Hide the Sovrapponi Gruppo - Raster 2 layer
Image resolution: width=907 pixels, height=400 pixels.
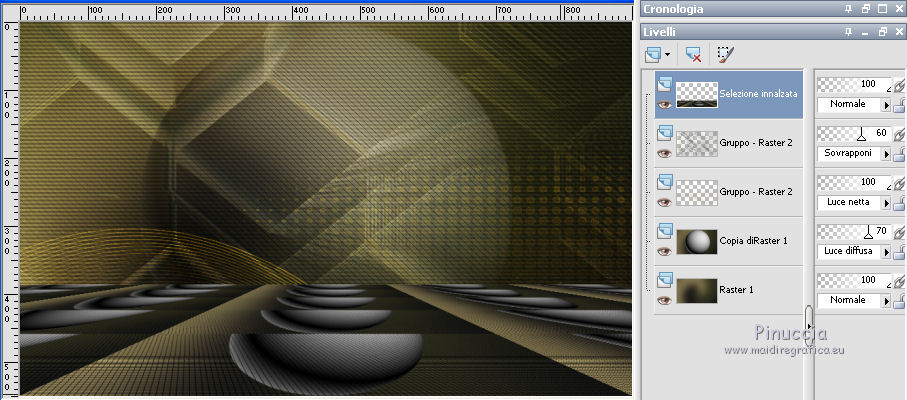tap(665, 153)
